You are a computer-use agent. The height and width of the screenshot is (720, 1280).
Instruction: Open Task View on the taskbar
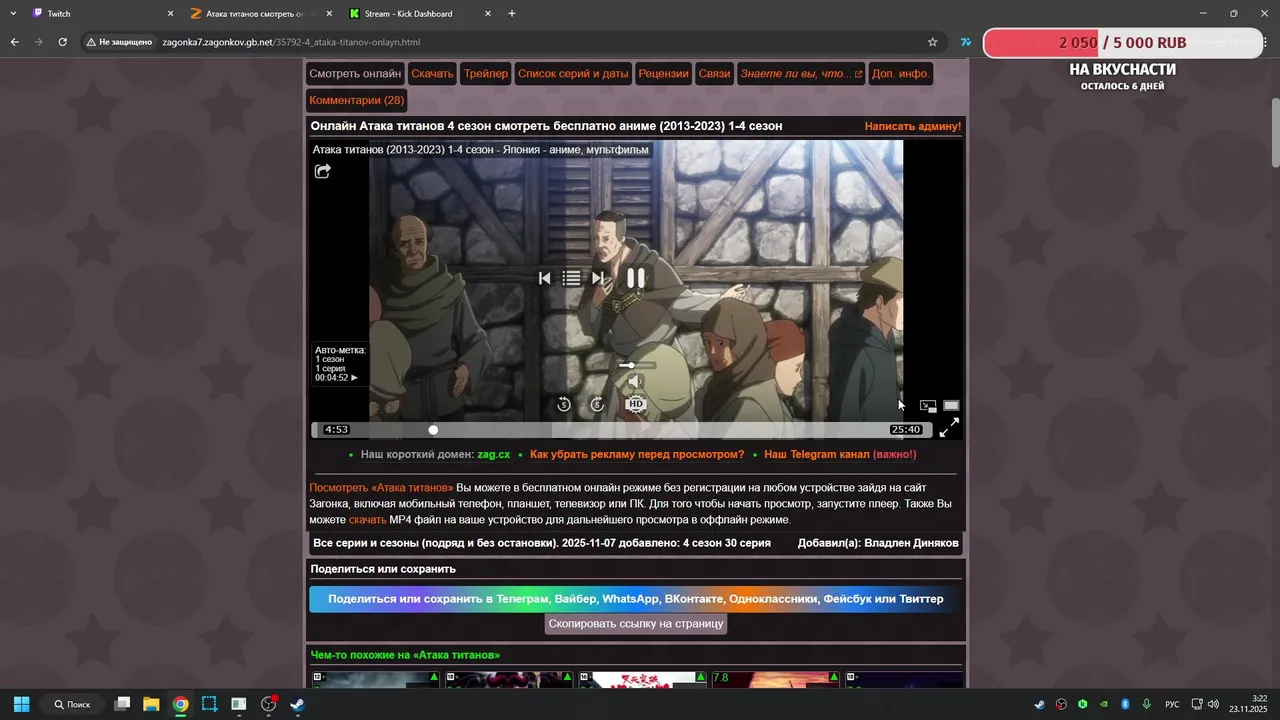pos(122,704)
